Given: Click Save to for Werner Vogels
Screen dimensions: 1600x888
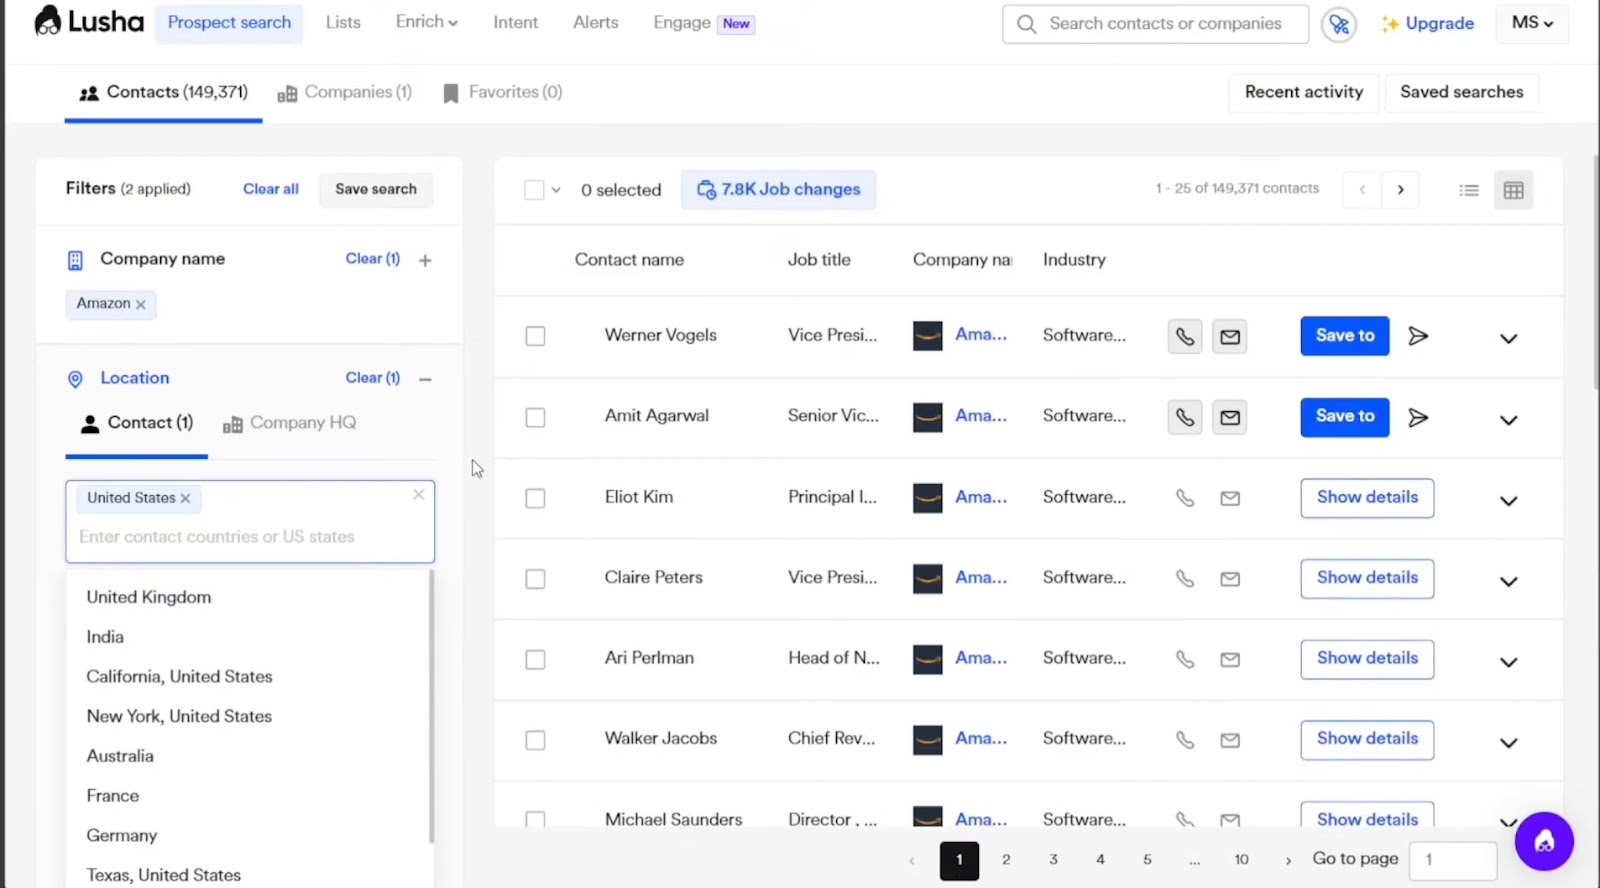Looking at the screenshot, I should coord(1345,336).
